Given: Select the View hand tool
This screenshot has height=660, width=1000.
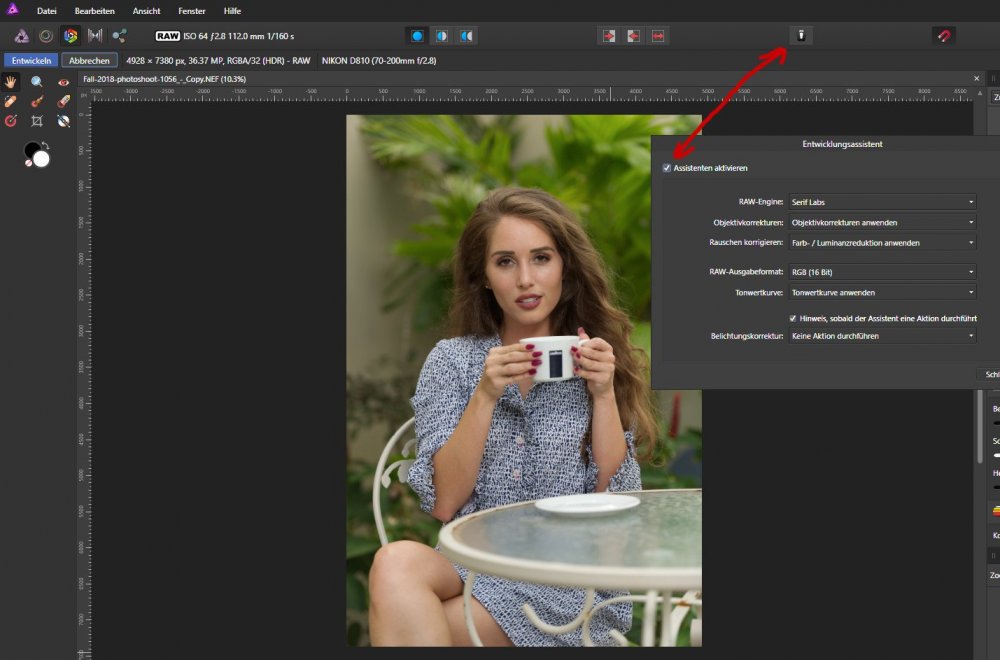Looking at the screenshot, I should pyautogui.click(x=12, y=82).
